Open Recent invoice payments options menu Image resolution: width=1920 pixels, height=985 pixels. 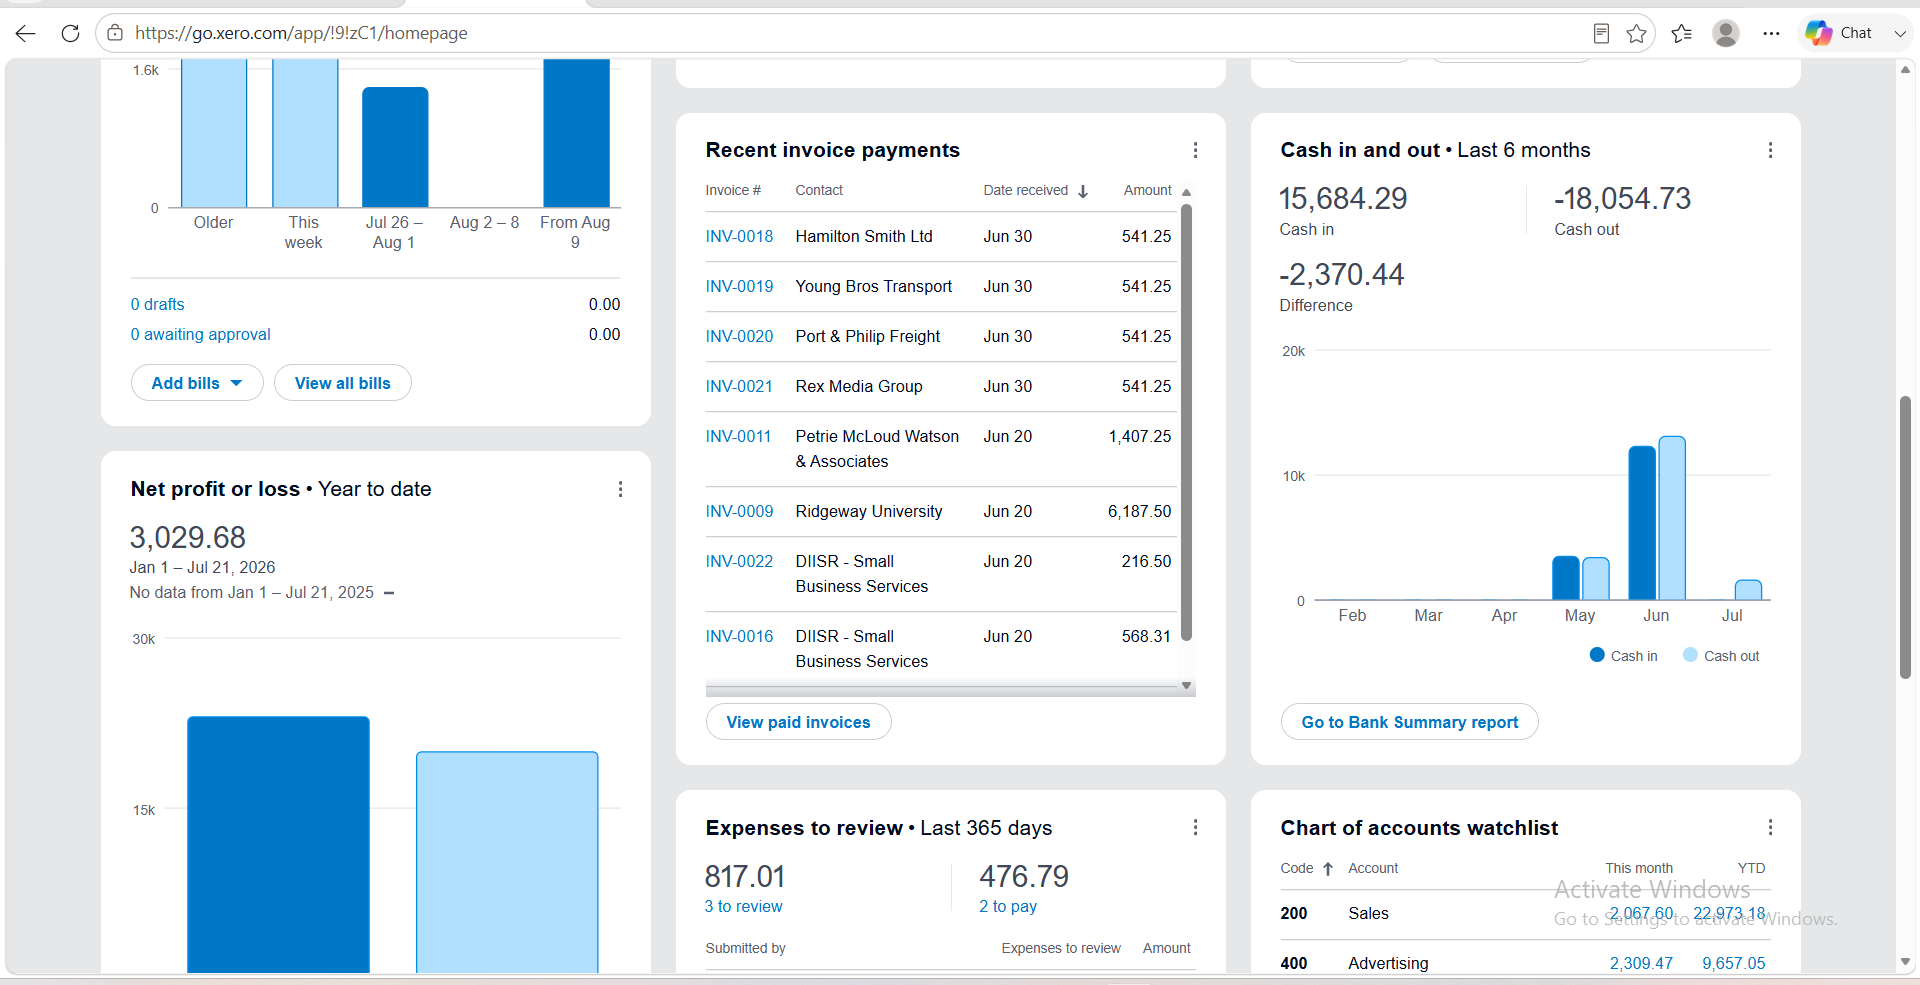(1195, 150)
